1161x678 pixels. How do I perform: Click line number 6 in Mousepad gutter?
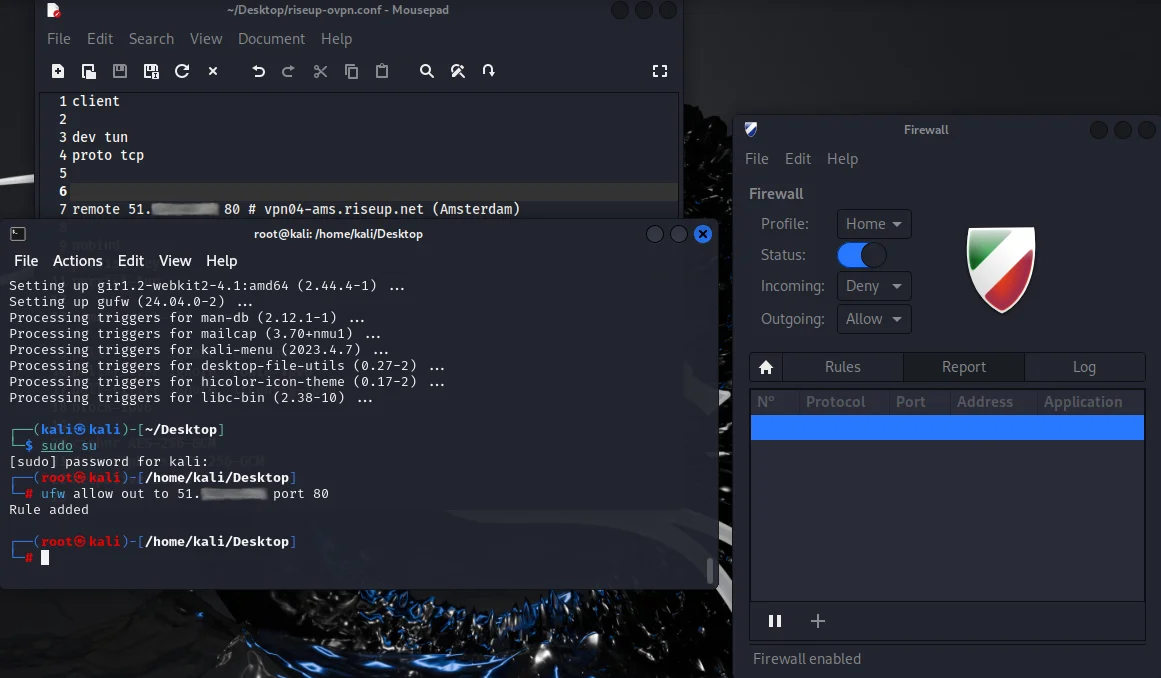(63, 192)
